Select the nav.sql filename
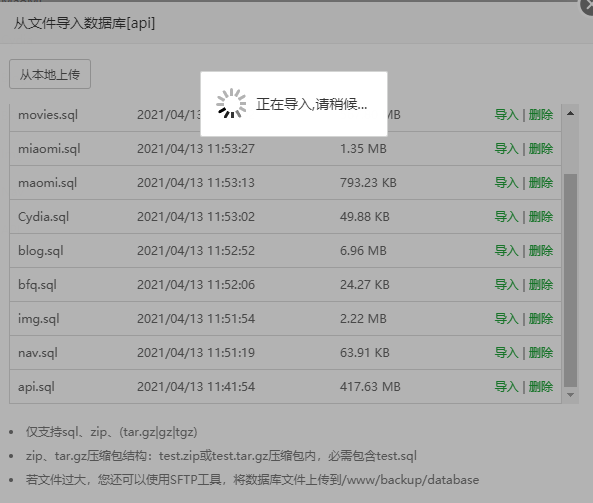The height and width of the screenshot is (503, 593). tap(38, 353)
